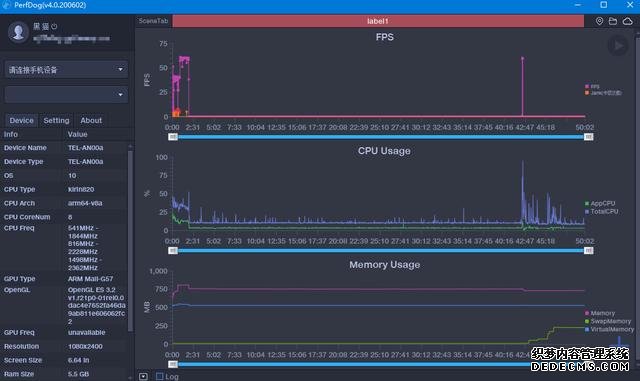Toggle the FPS series in FPS legend
This screenshot has width=640, height=381.
pos(592,87)
